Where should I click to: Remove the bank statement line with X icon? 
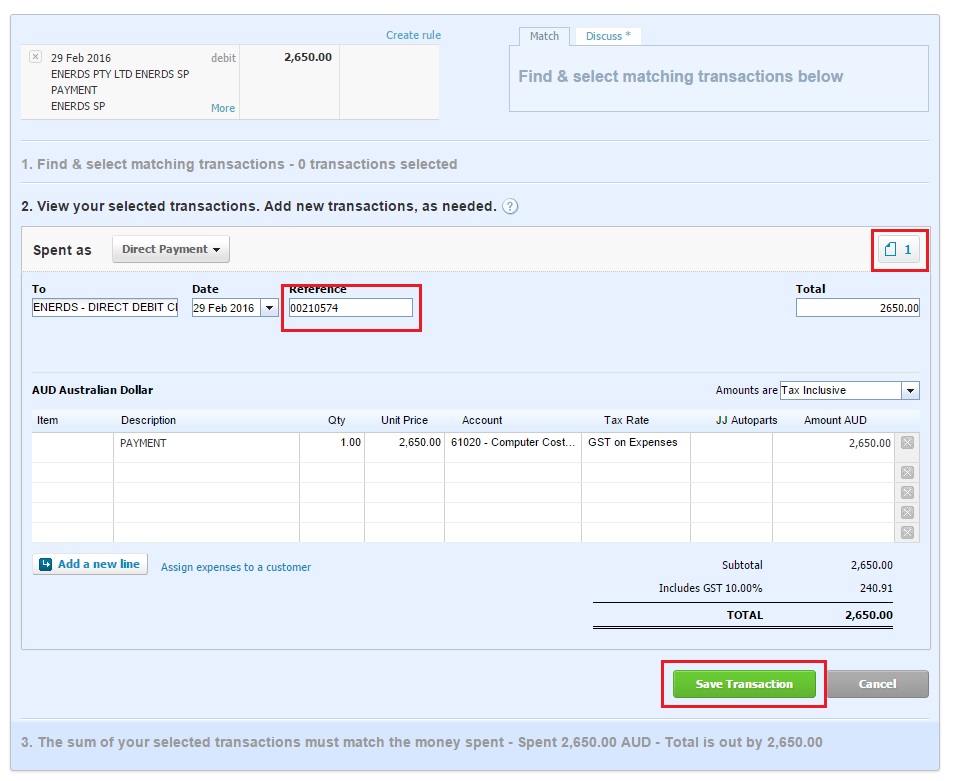click(x=36, y=57)
